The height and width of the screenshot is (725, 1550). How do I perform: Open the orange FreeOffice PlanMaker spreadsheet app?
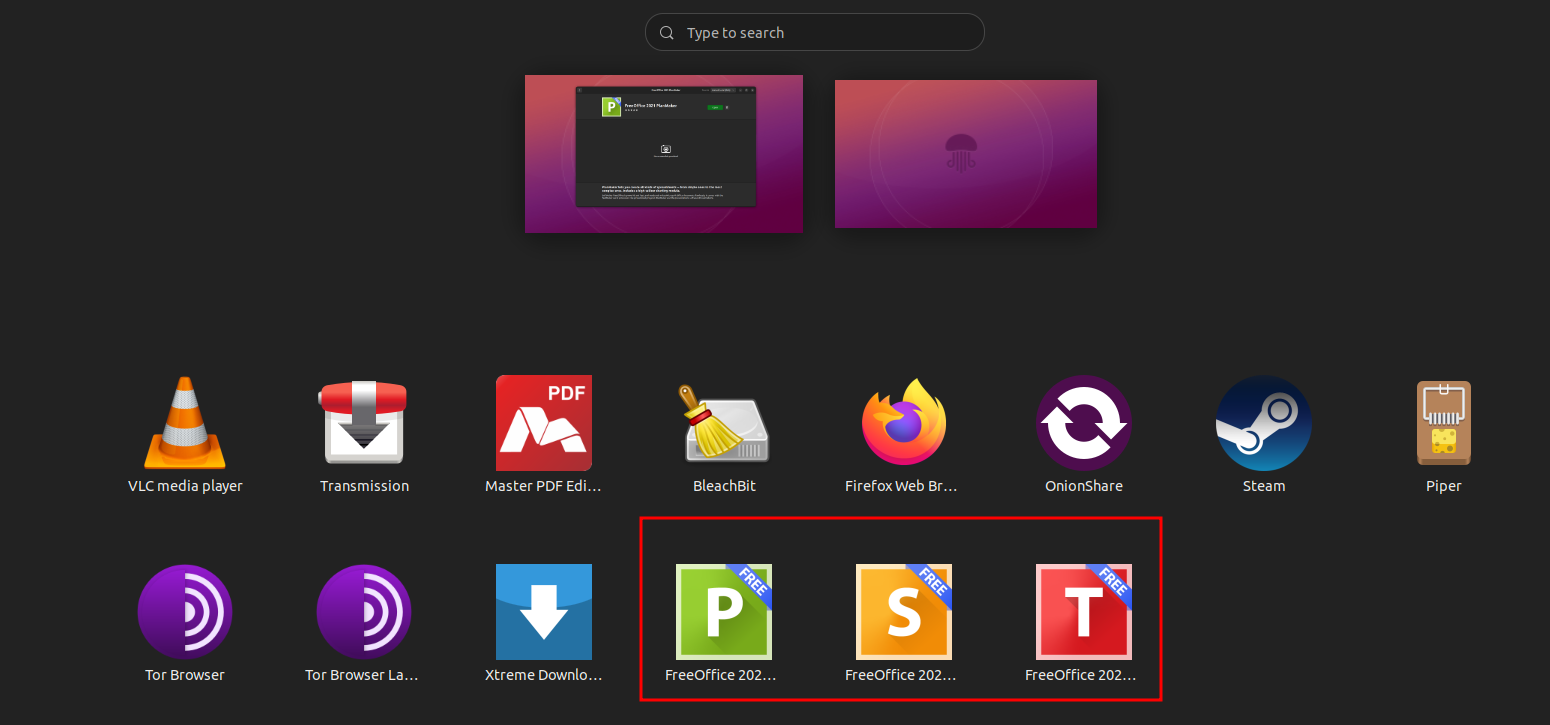(x=902, y=612)
